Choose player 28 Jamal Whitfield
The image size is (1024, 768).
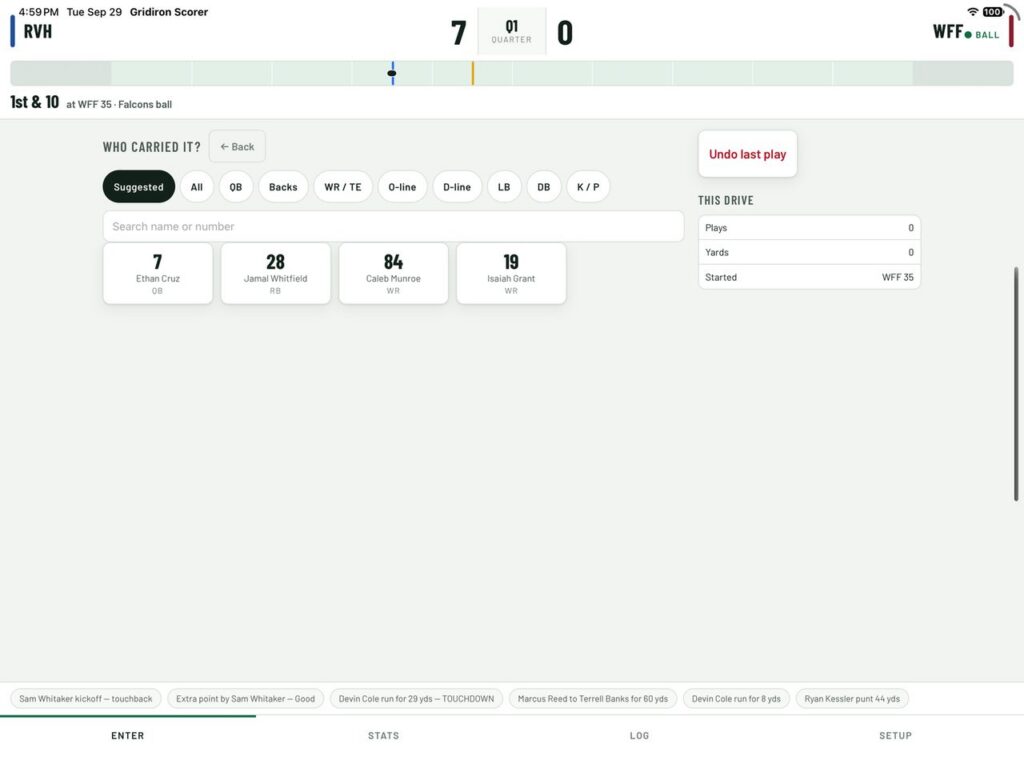[276, 274]
